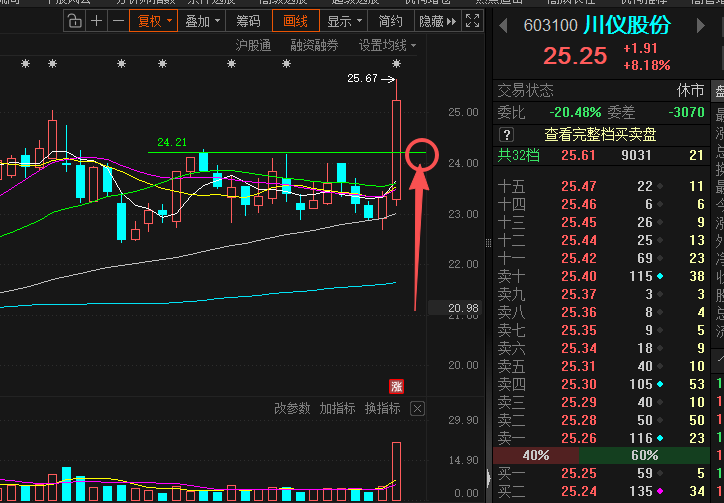724x503 pixels.
Task: Open the 显示 dropdown
Action: pyautogui.click(x=344, y=21)
